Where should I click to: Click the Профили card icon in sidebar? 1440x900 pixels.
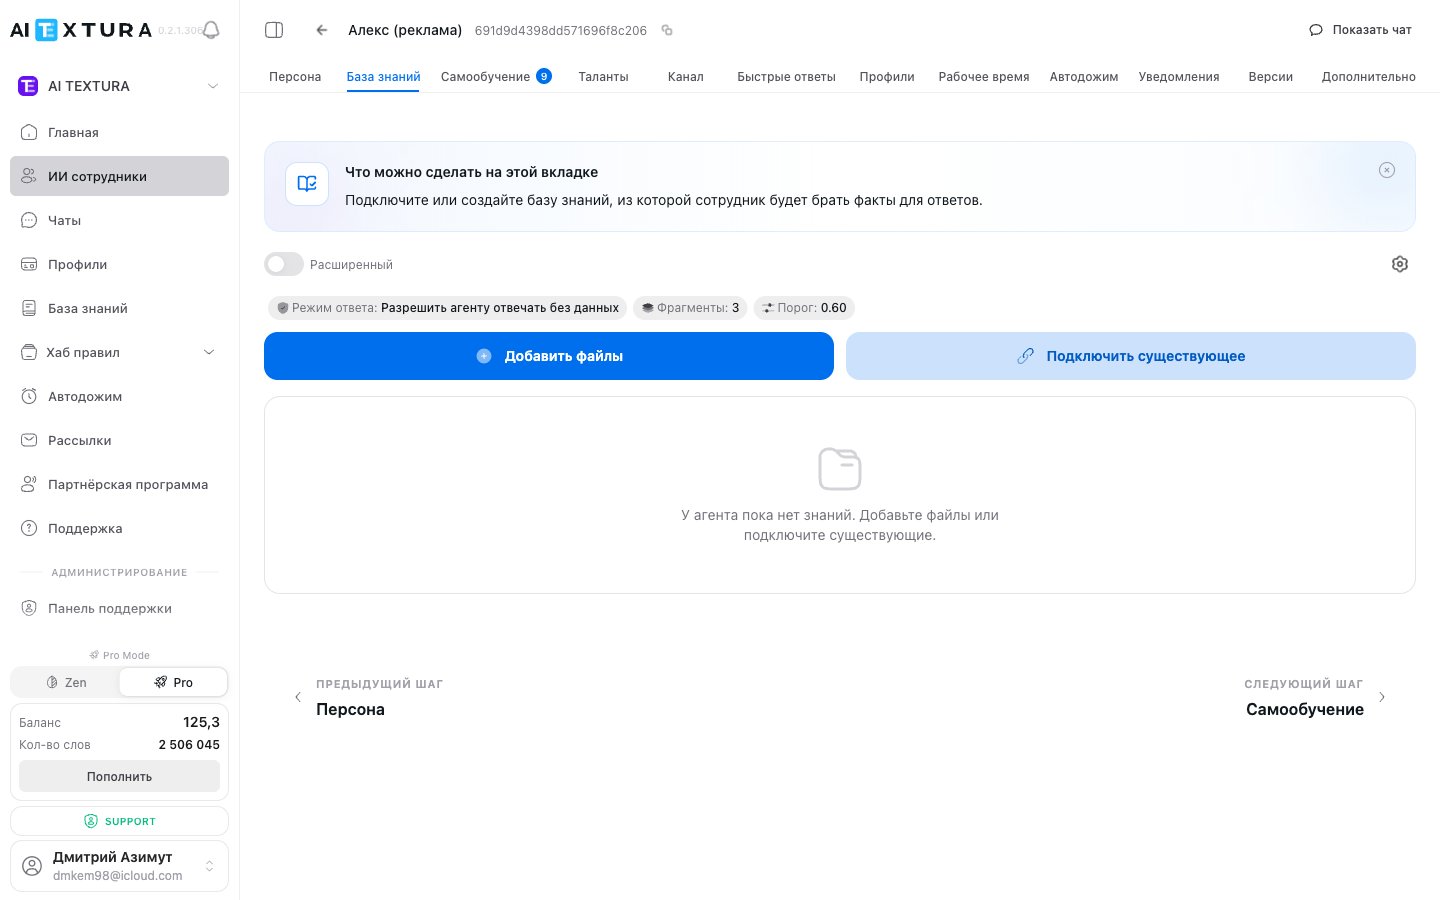(x=29, y=264)
